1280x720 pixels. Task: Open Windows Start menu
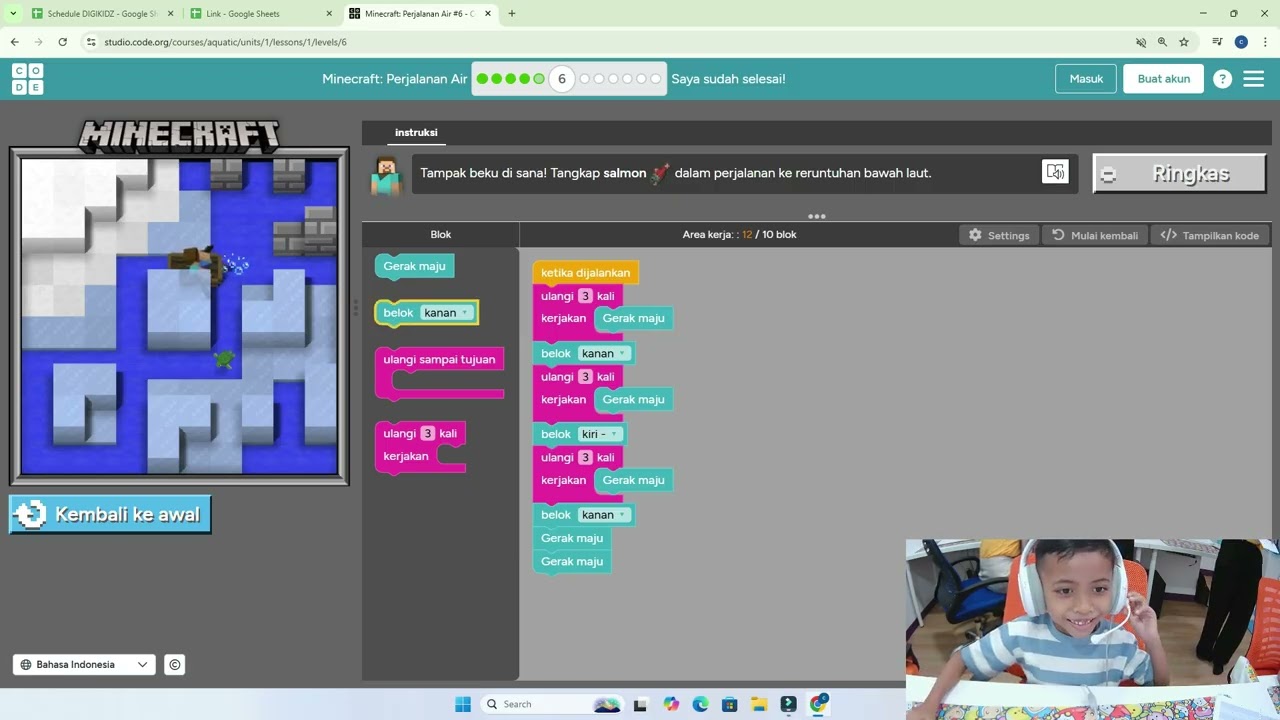point(463,704)
